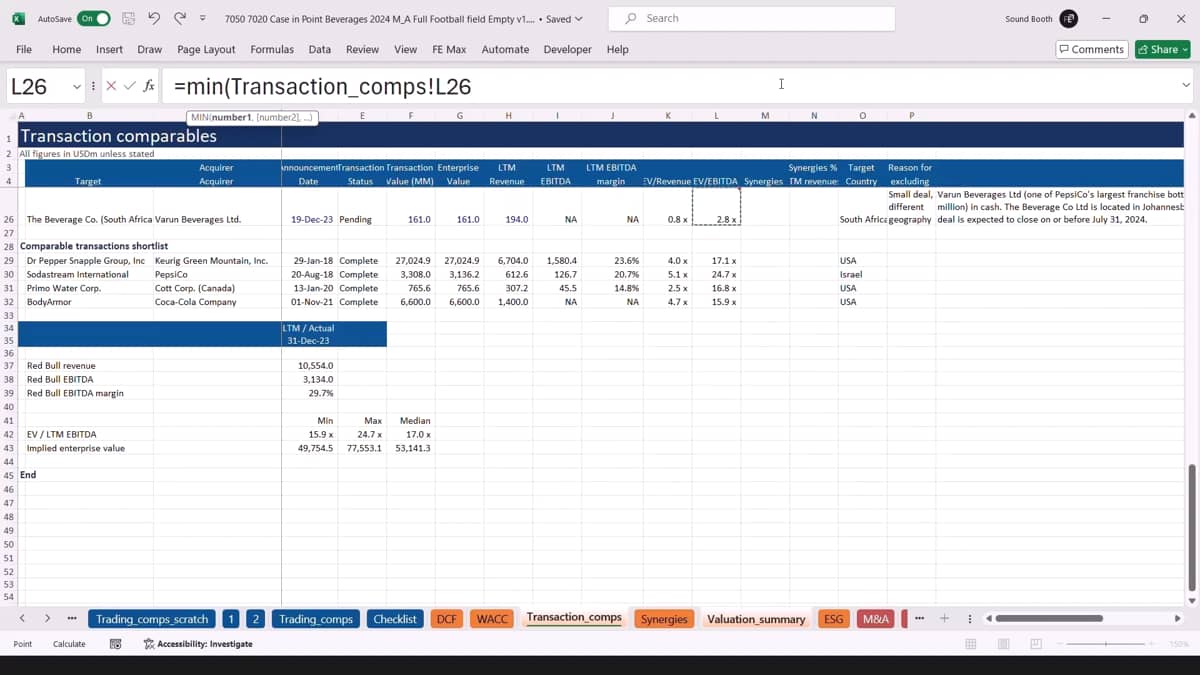The height and width of the screenshot is (675, 1200).
Task: Expand the formula bar chevron
Action: point(1186,86)
